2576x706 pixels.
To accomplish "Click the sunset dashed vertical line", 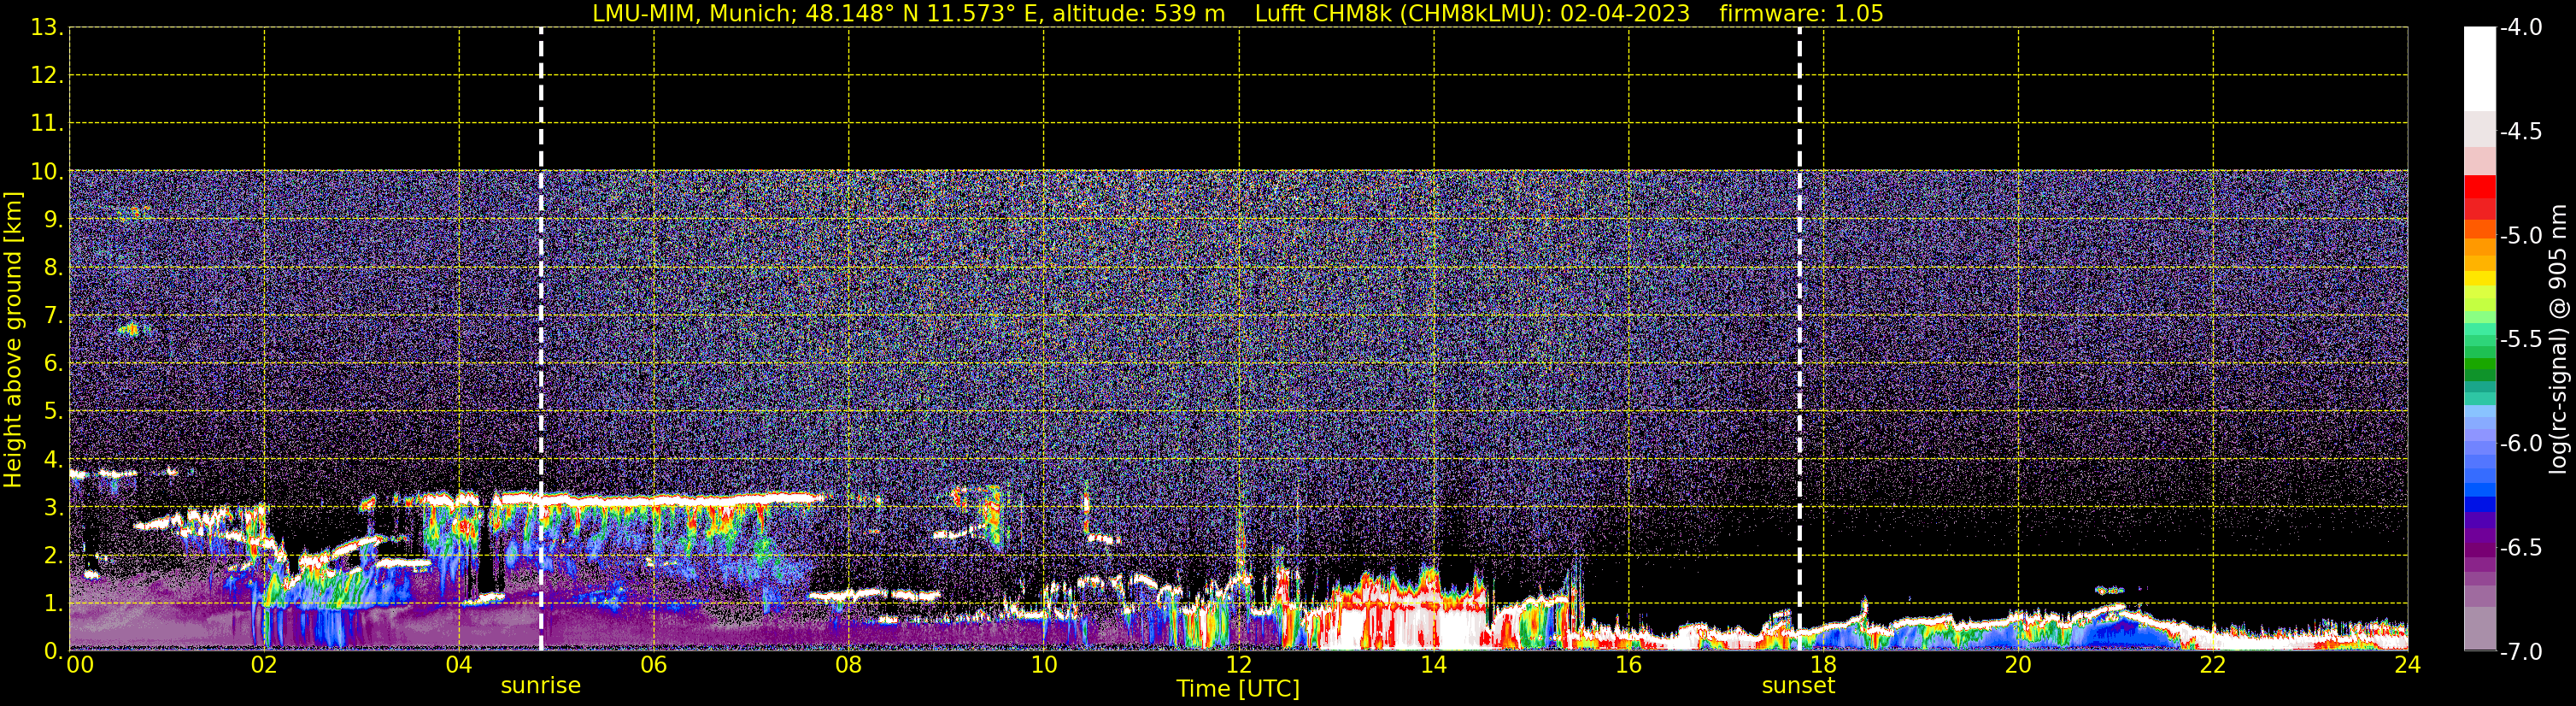I will tap(1799, 339).
